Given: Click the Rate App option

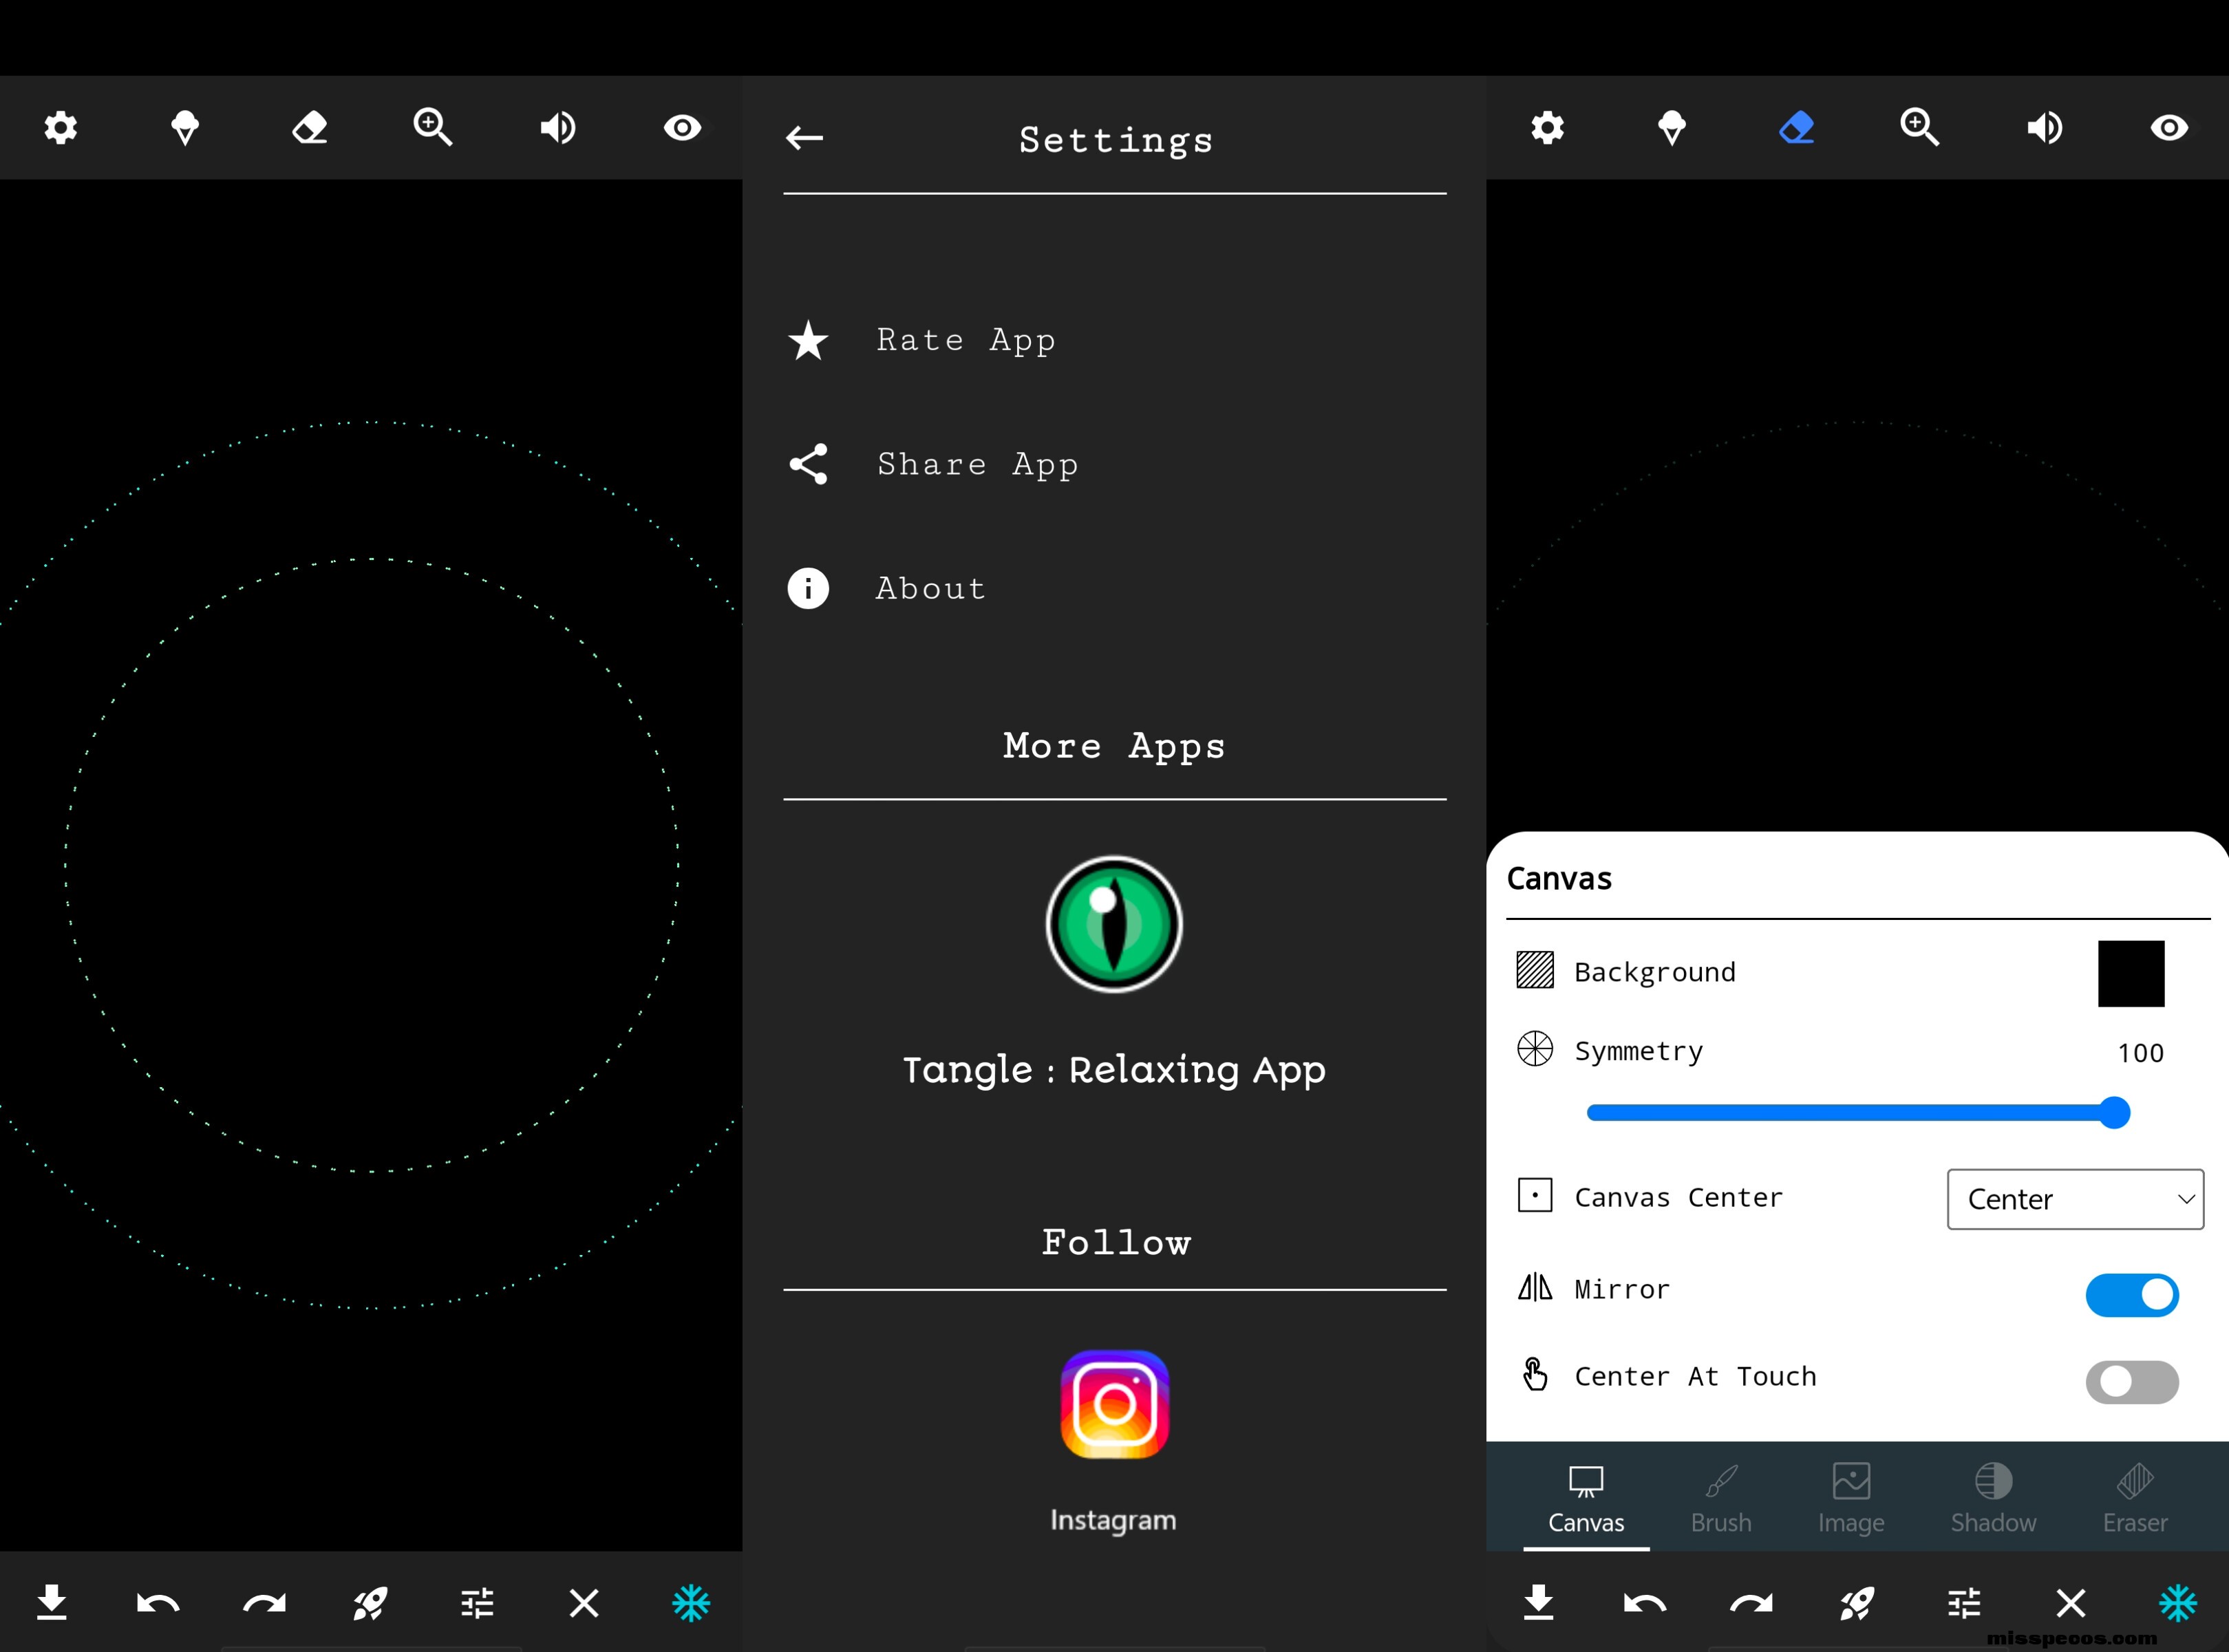Looking at the screenshot, I should pos(965,341).
